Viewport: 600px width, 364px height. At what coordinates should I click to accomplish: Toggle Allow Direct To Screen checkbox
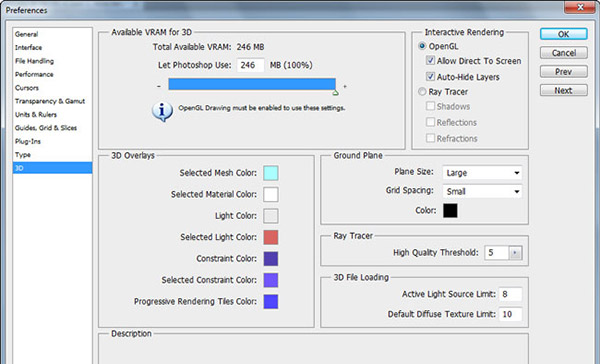430,60
